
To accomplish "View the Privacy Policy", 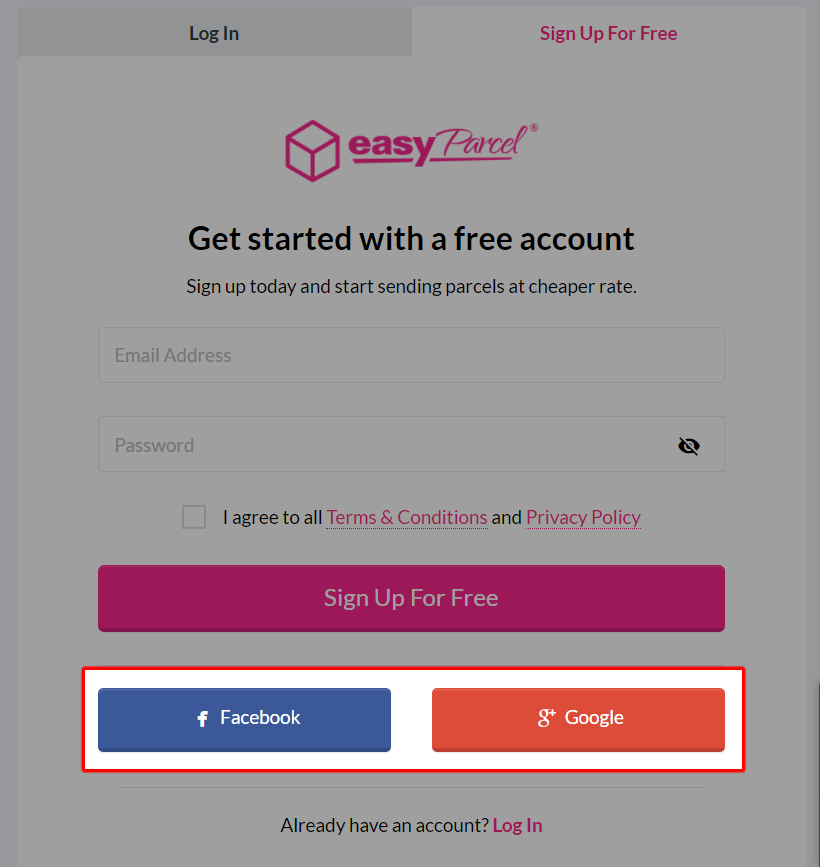I will [583, 517].
